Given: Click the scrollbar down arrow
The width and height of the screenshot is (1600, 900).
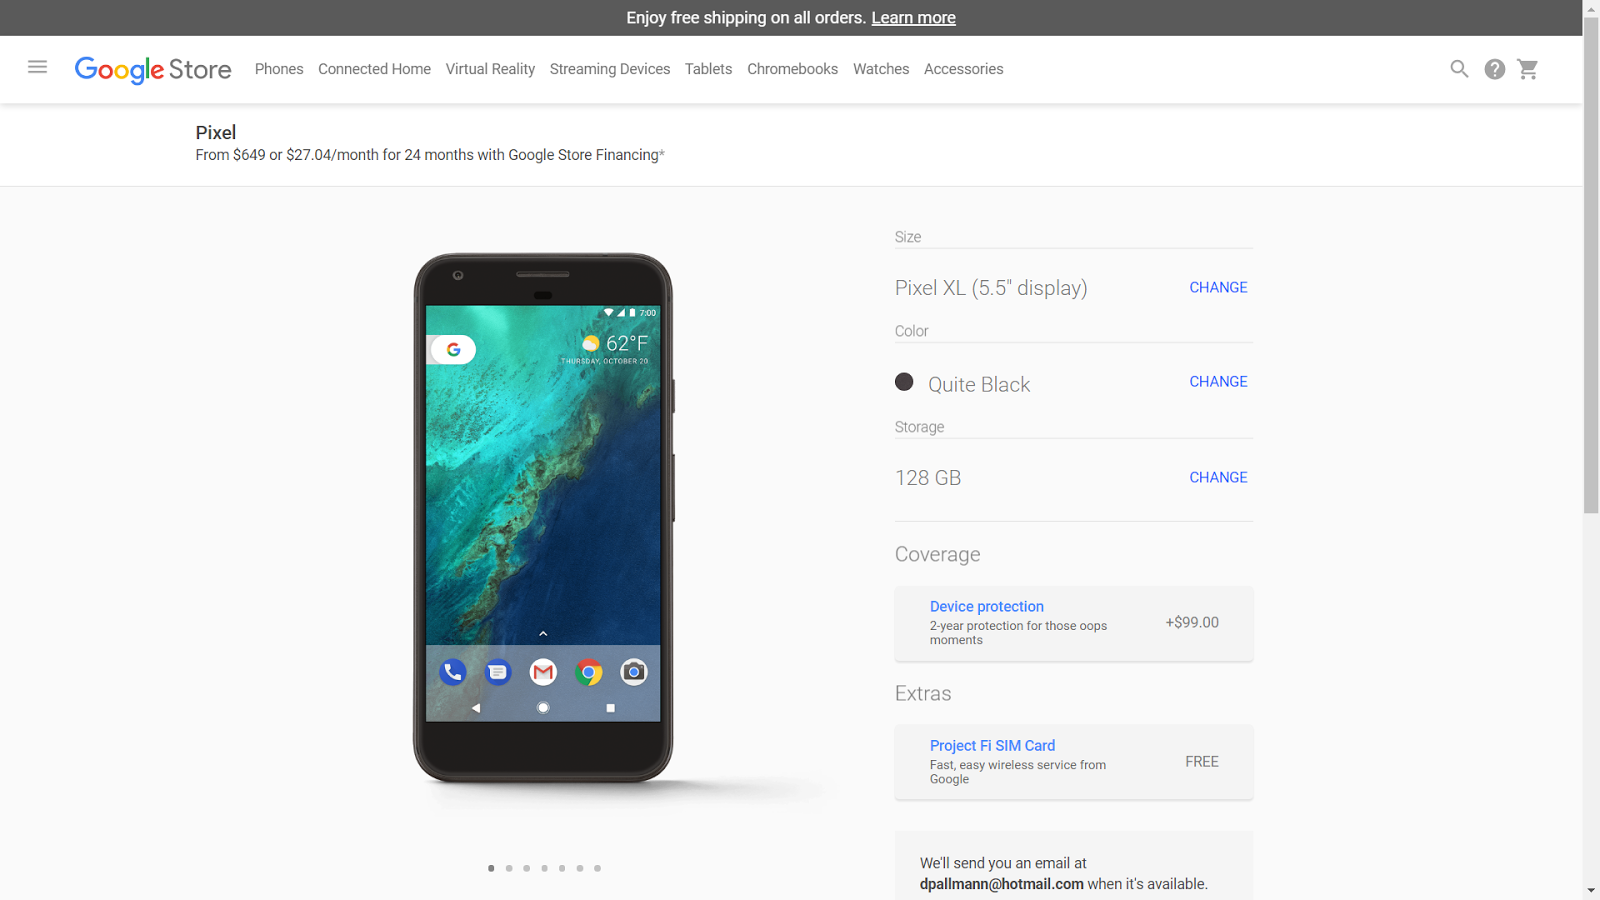Looking at the screenshot, I should click(x=1592, y=891).
